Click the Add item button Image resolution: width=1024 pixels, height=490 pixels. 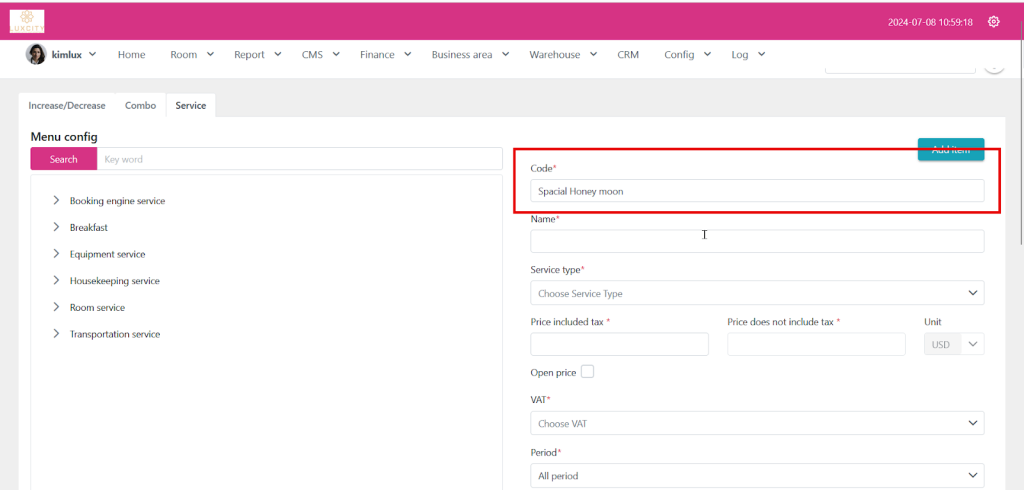950,149
